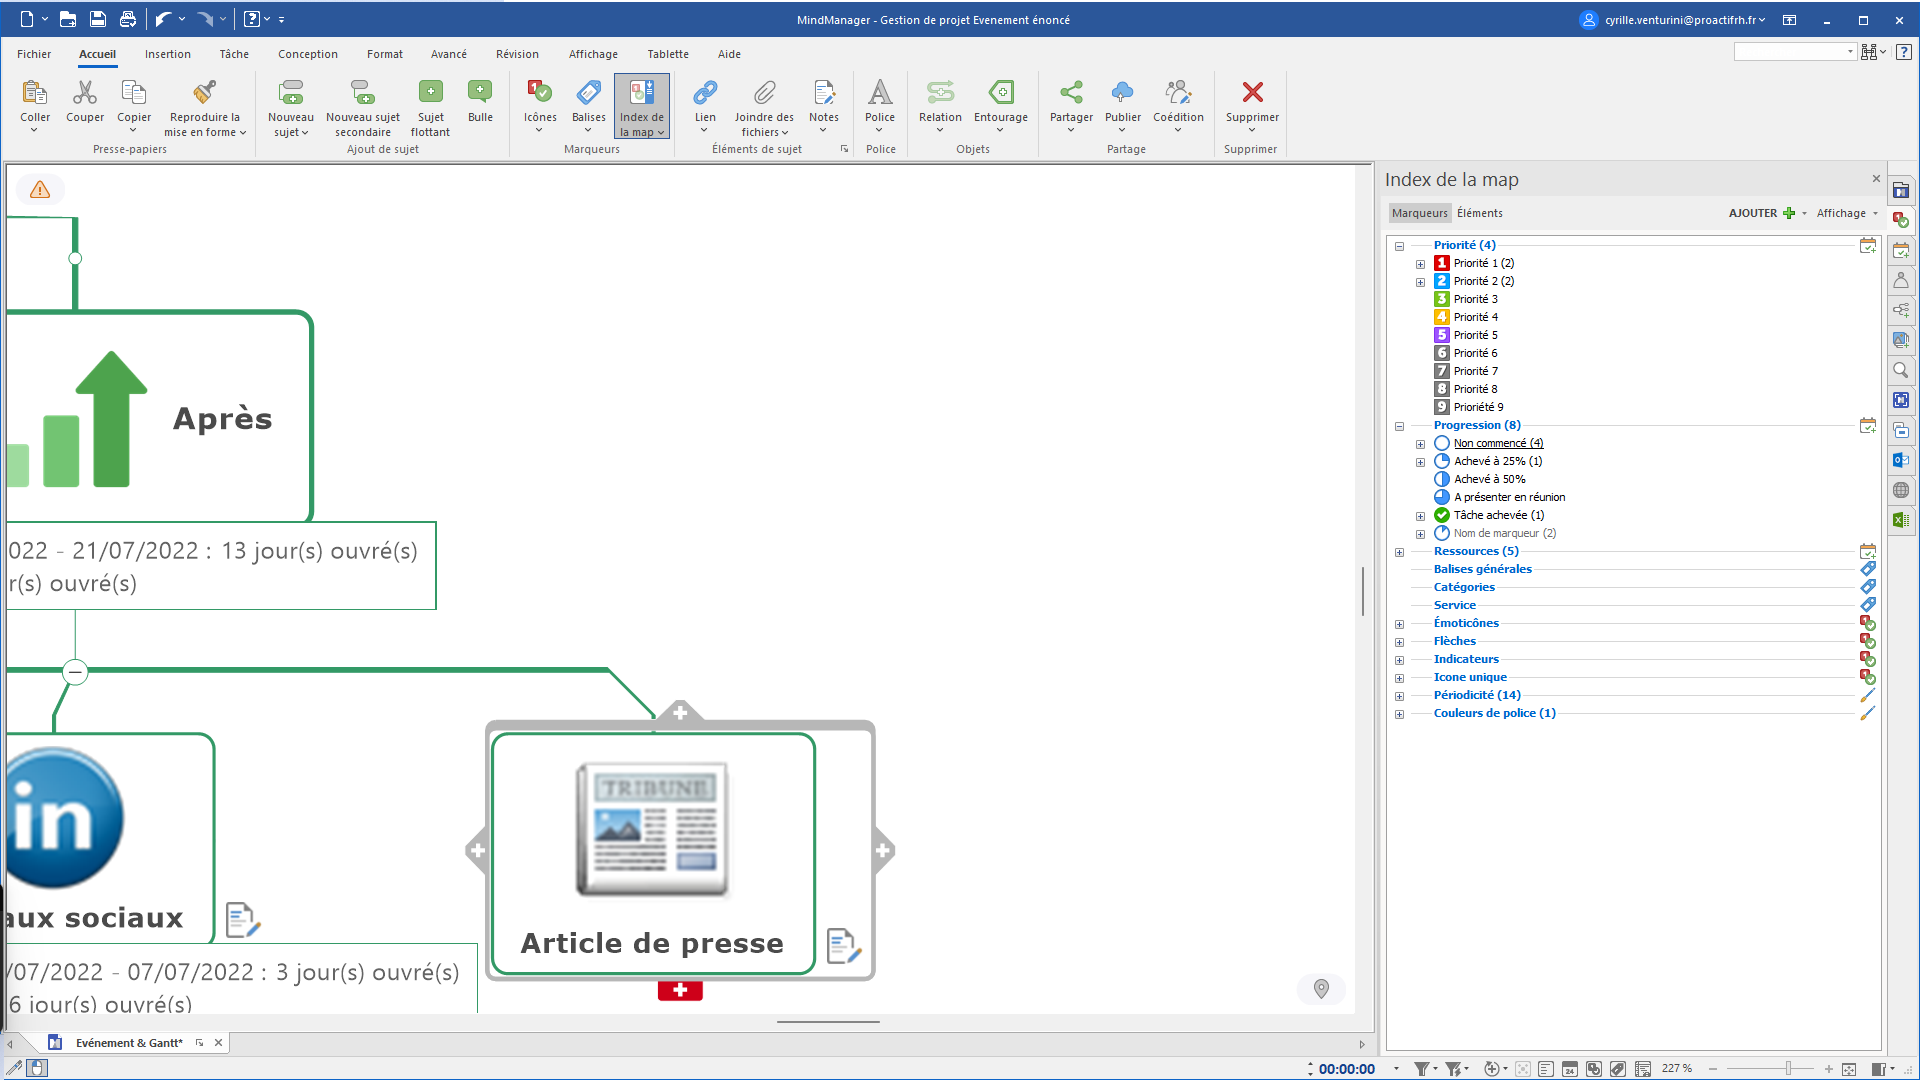Open notes icon on Article de presse

pyautogui.click(x=843, y=945)
